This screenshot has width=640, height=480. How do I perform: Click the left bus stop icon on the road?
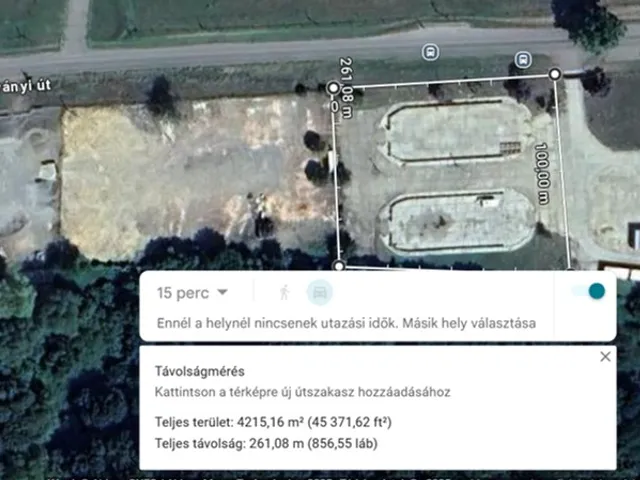click(430, 52)
